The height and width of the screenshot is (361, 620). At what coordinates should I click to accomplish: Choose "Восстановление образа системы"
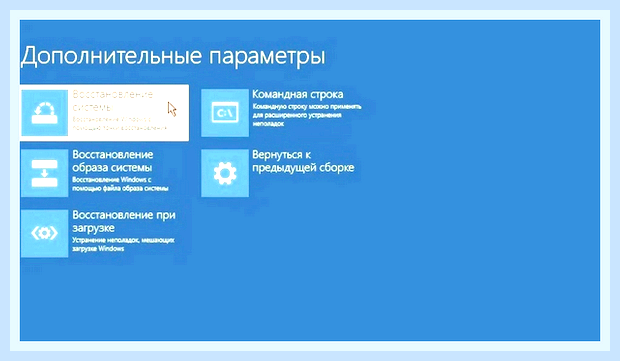[113, 161]
